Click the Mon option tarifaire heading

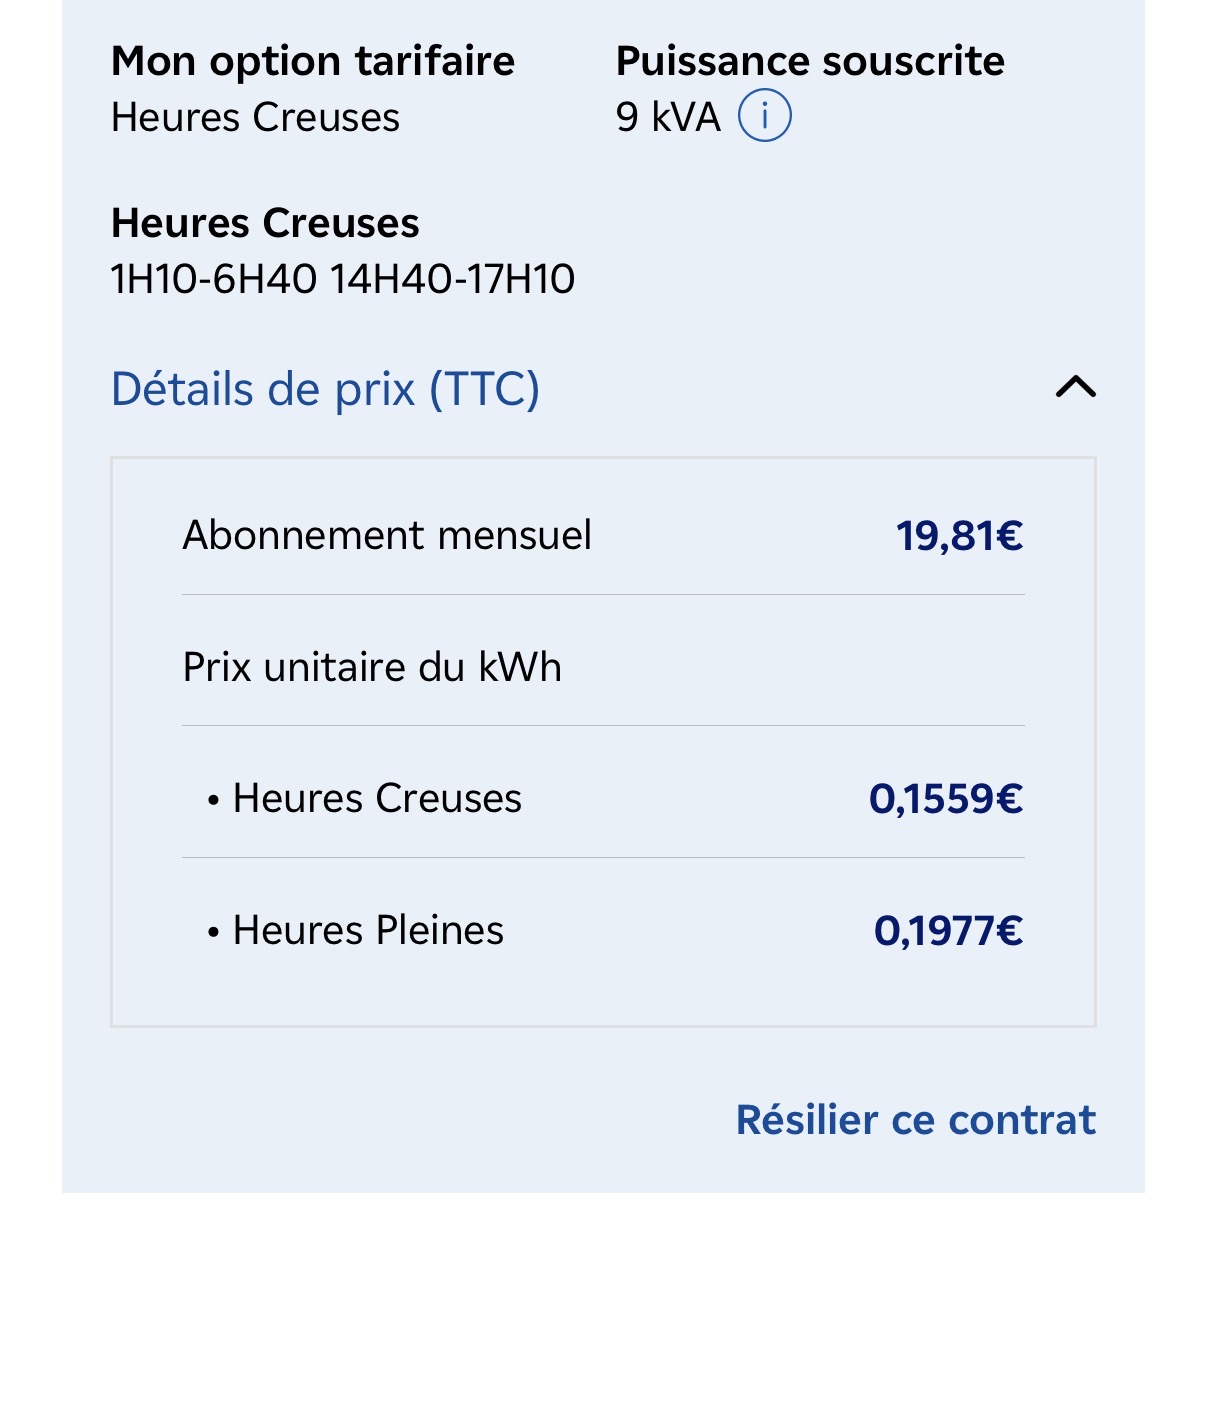point(312,62)
